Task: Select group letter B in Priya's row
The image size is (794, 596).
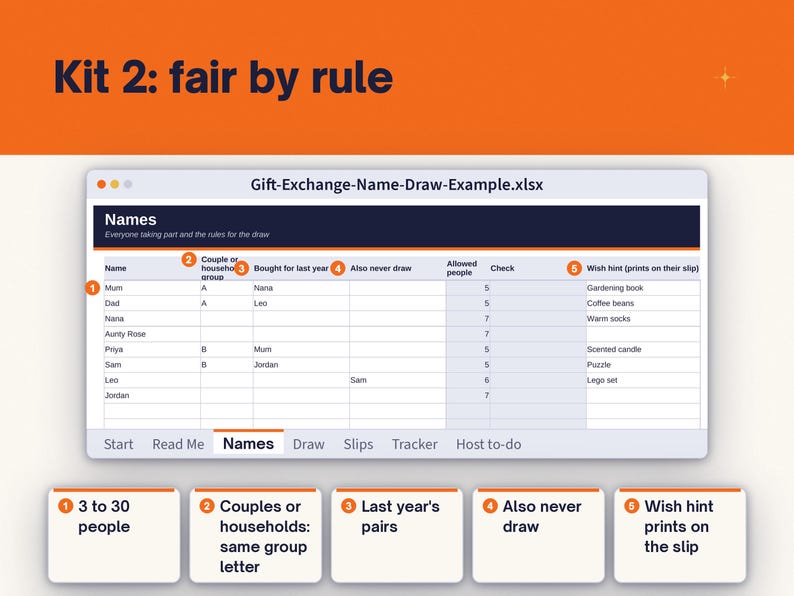Action: (x=227, y=349)
